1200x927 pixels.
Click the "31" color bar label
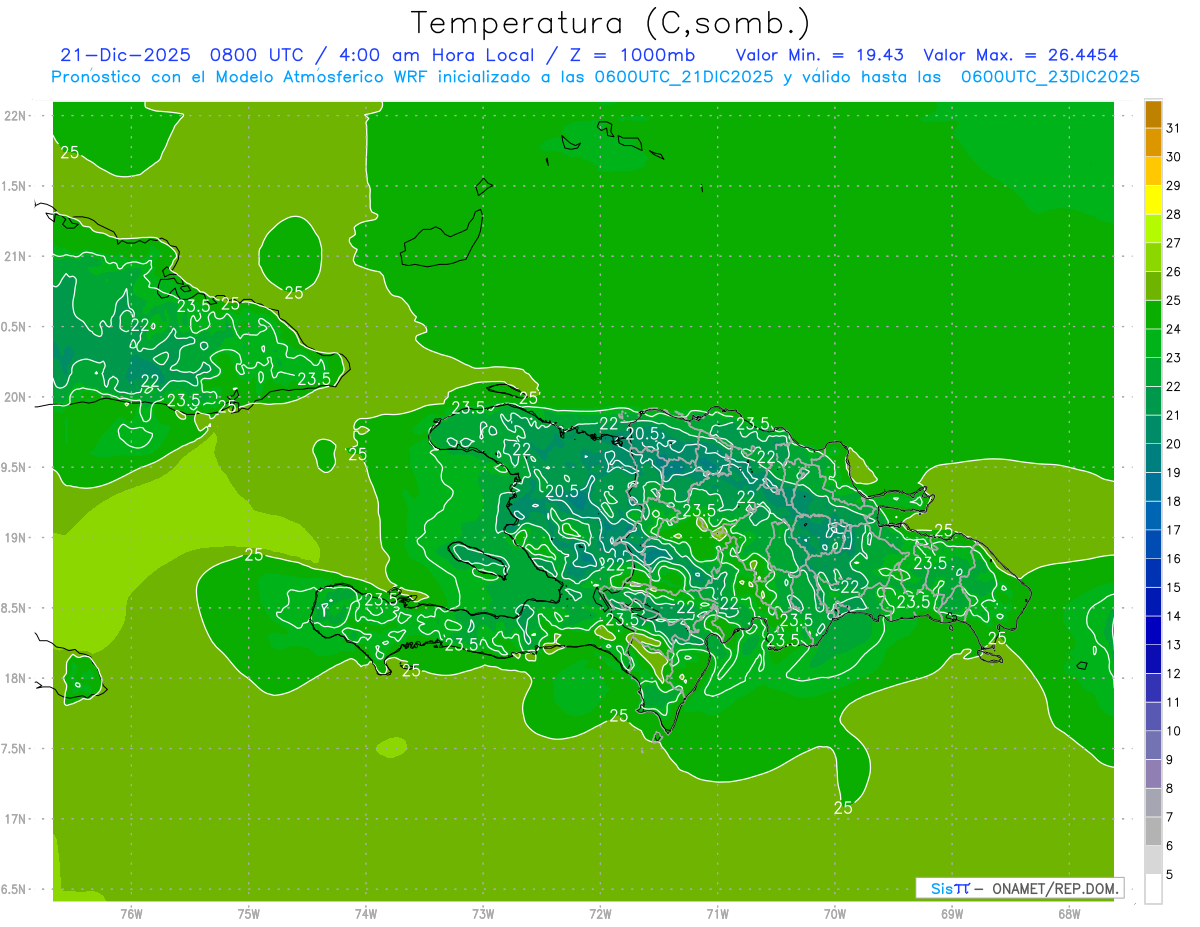[1175, 128]
